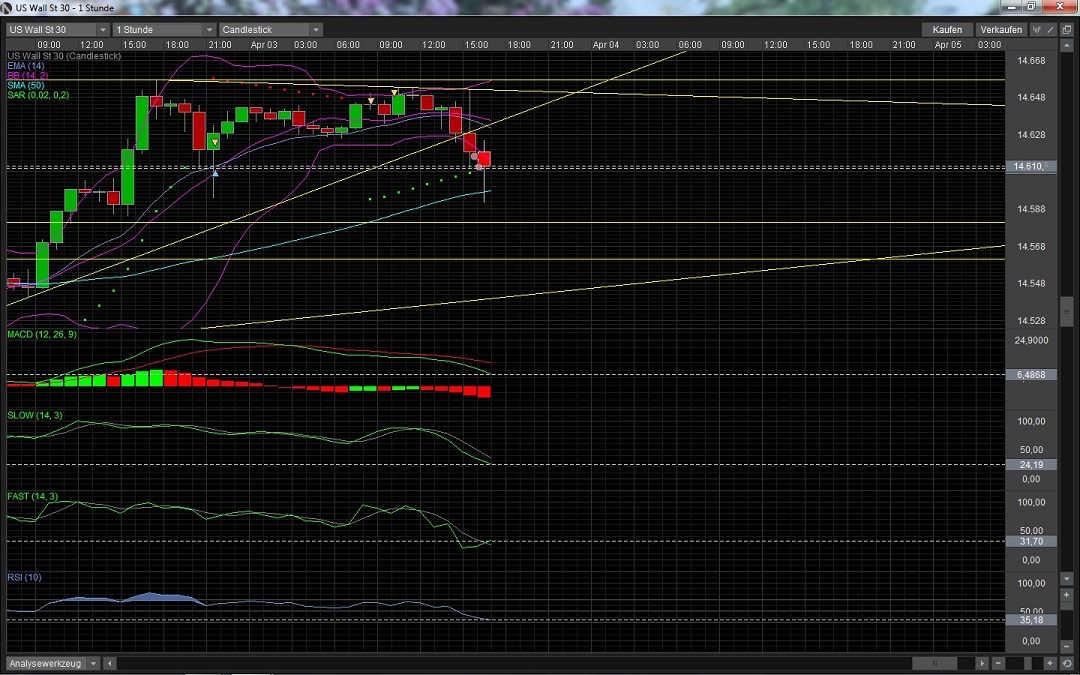
Task: Click the blue up-arrow marker under candle
Action: click(215, 173)
